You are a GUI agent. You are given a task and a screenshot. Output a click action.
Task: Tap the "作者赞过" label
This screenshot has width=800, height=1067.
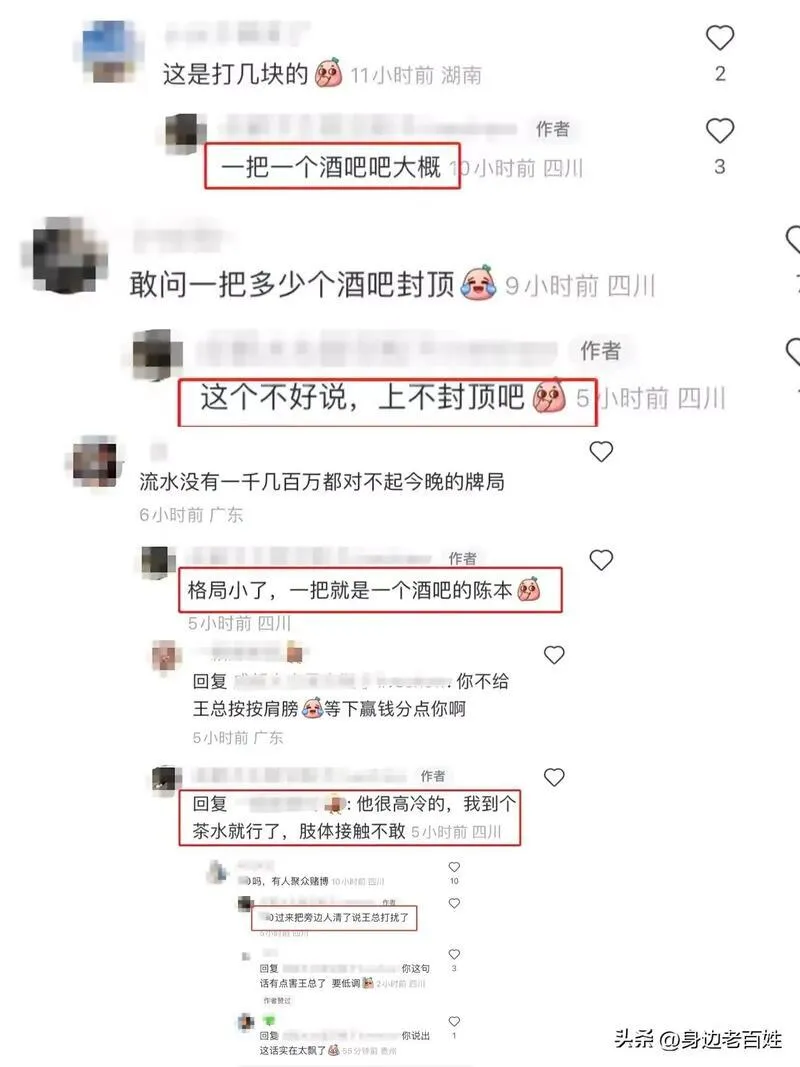277,1000
